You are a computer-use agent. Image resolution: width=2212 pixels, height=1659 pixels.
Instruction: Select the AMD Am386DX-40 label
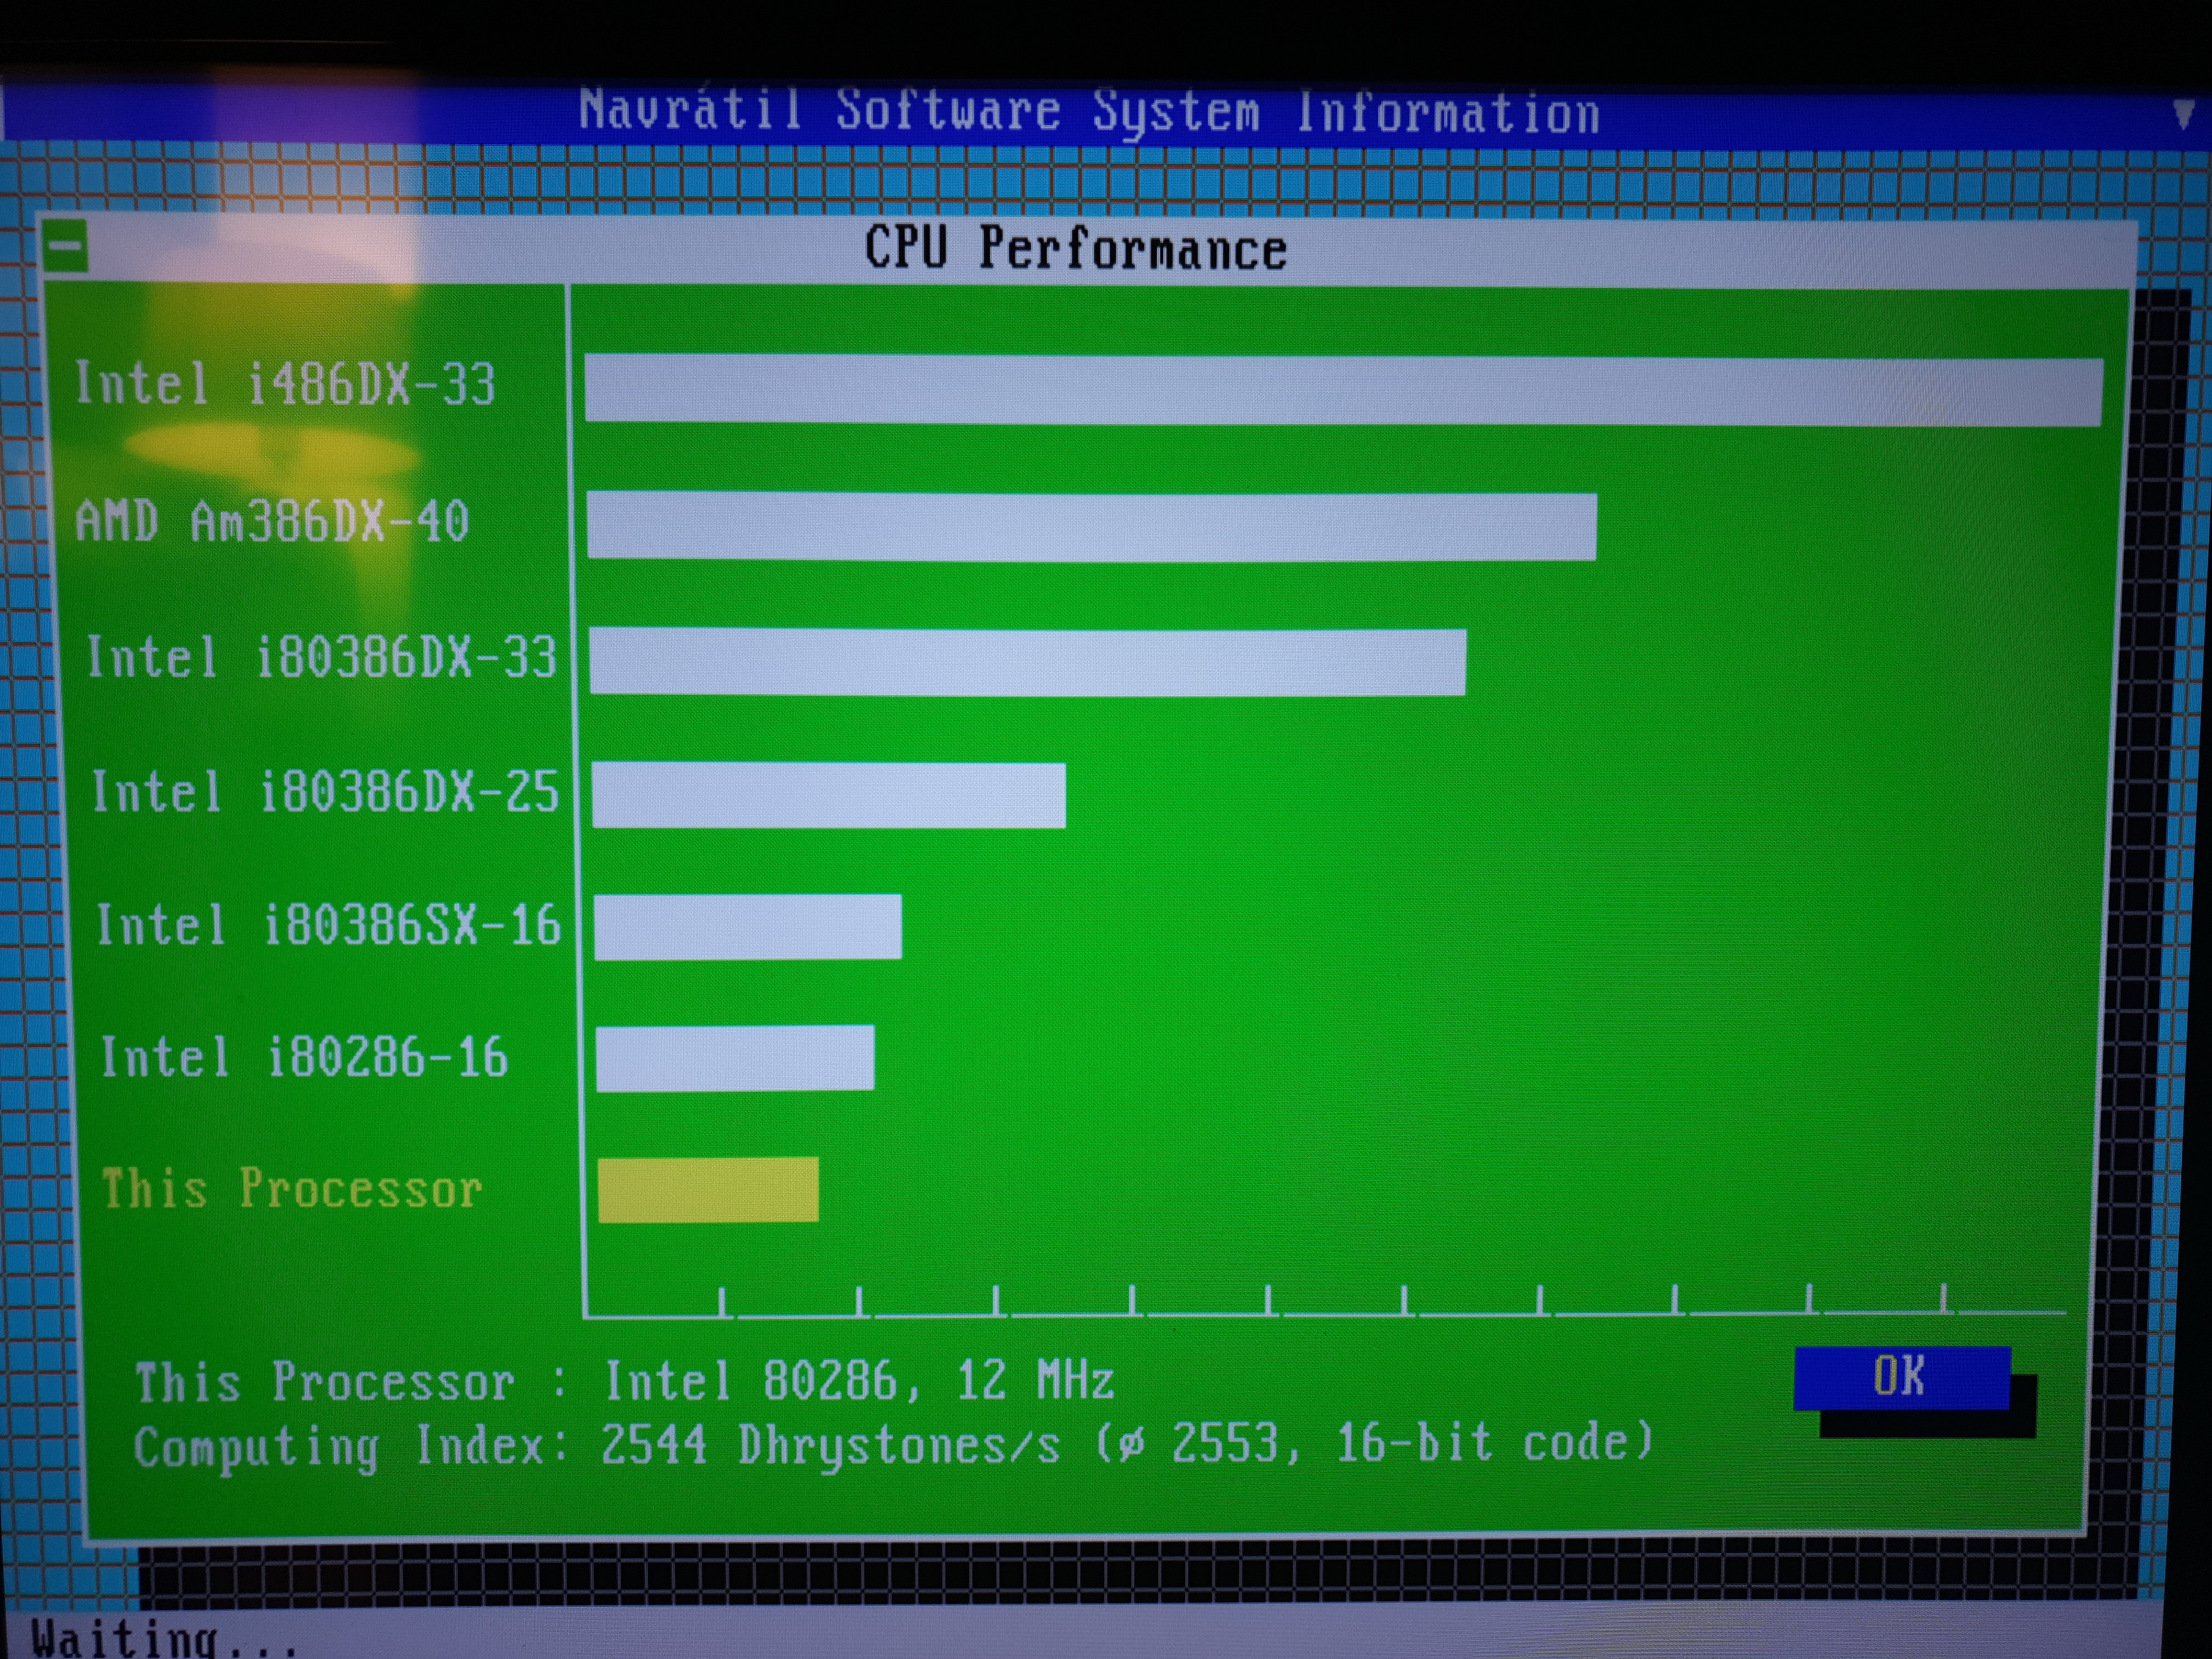point(272,521)
